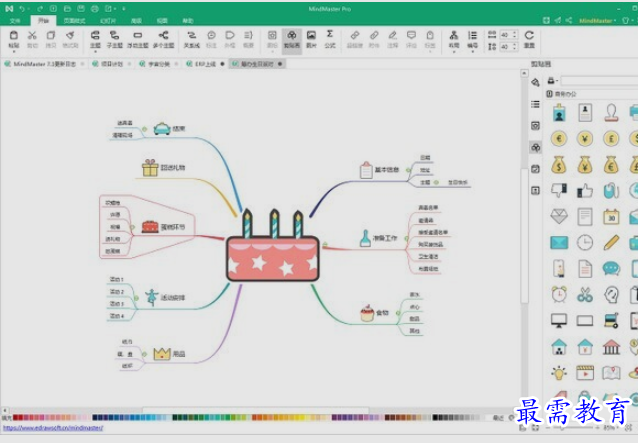Pick the Euro coin clipart icon
638x443 pixels.
point(559,139)
